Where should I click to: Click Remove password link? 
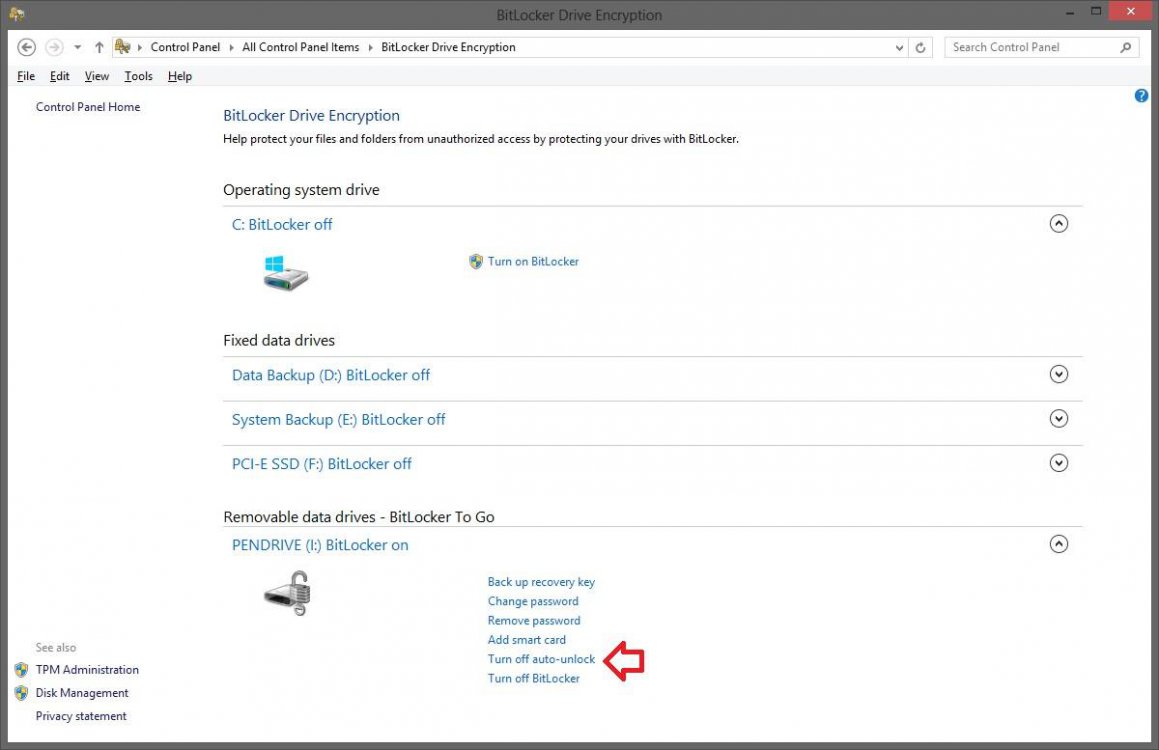534,621
